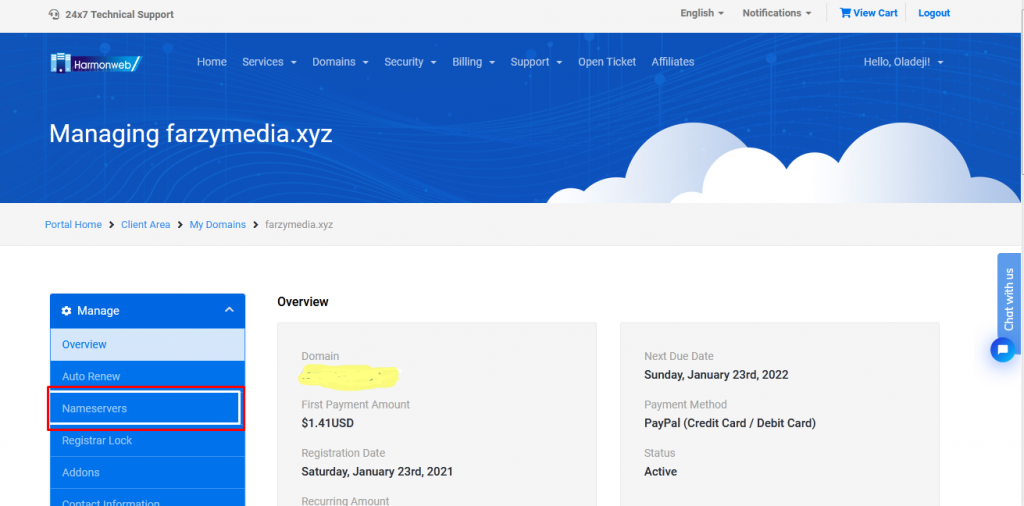This screenshot has height=506, width=1024.
Task: Open Registrar Lock in the sidebar
Action: pos(97,440)
